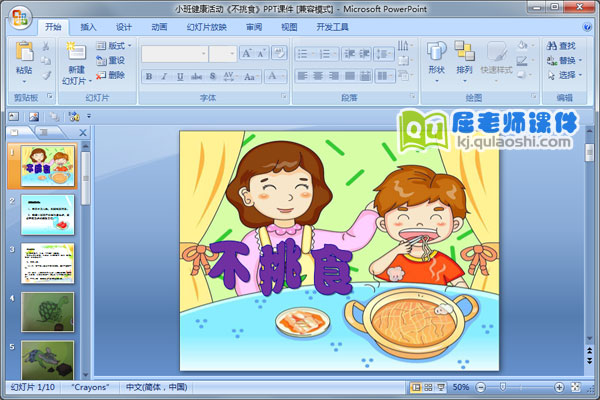Viewport: 600px width, 400px height.
Task: Switch to the Home (开始) tab
Action: tap(53, 27)
